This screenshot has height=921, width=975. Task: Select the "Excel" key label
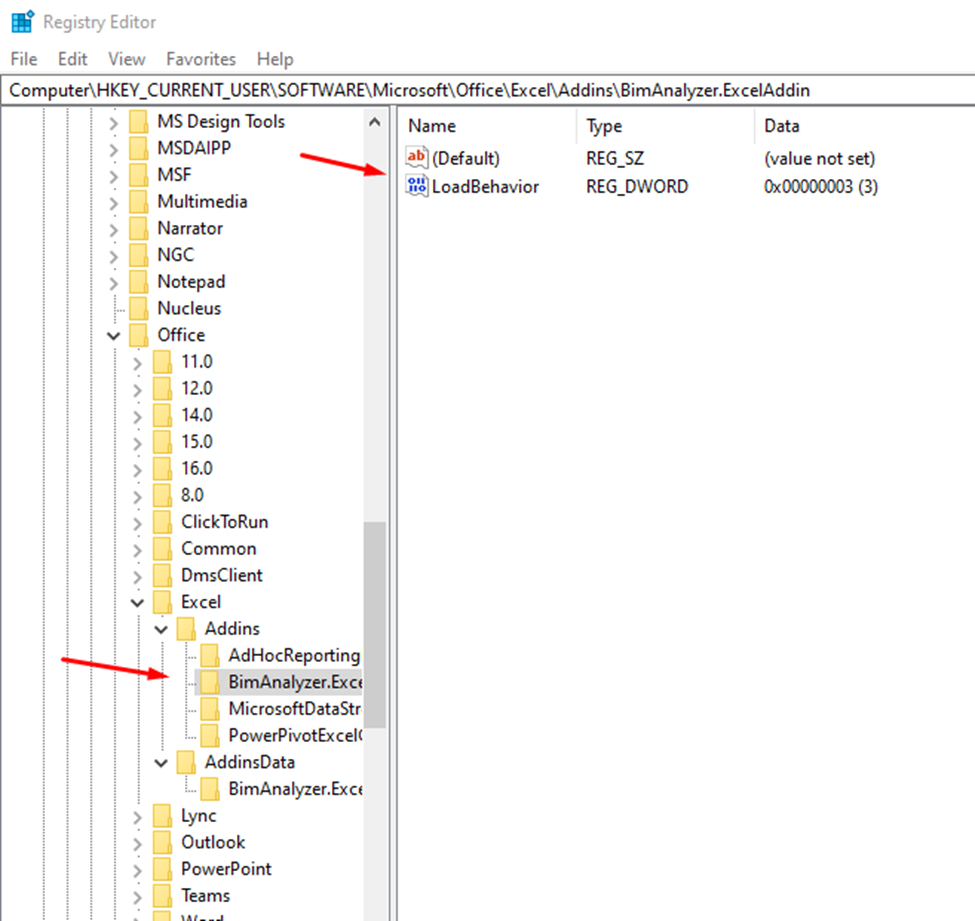(x=201, y=602)
